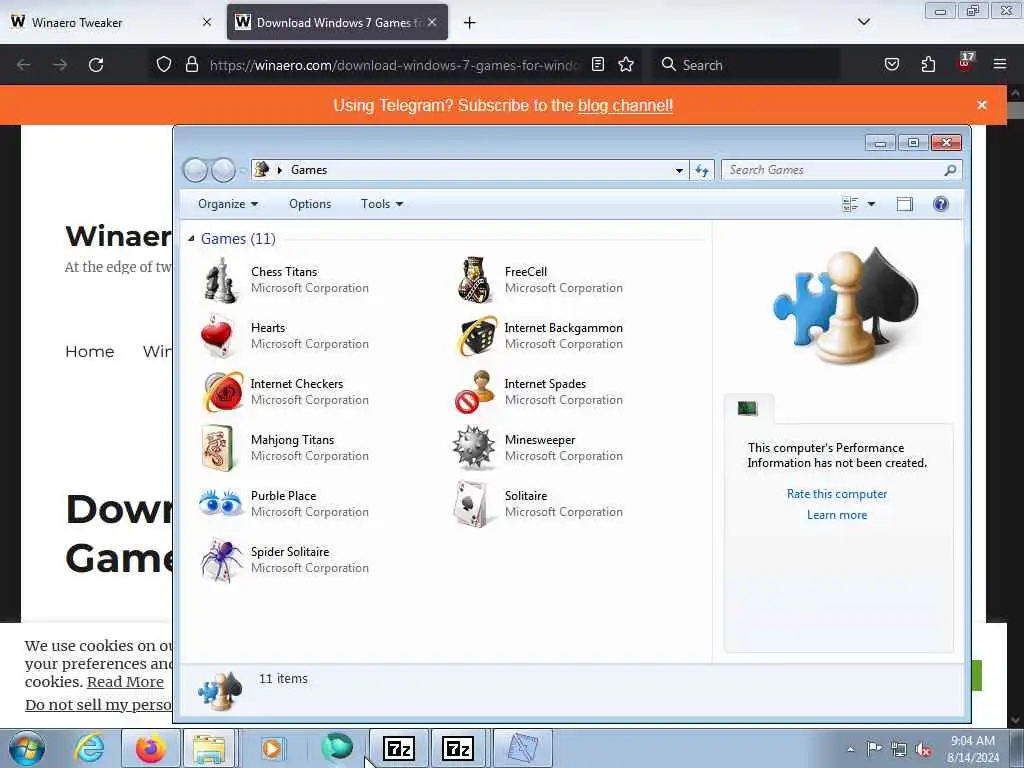The image size is (1024, 768).
Task: Open Windows Explorer from taskbar
Action: [209, 748]
